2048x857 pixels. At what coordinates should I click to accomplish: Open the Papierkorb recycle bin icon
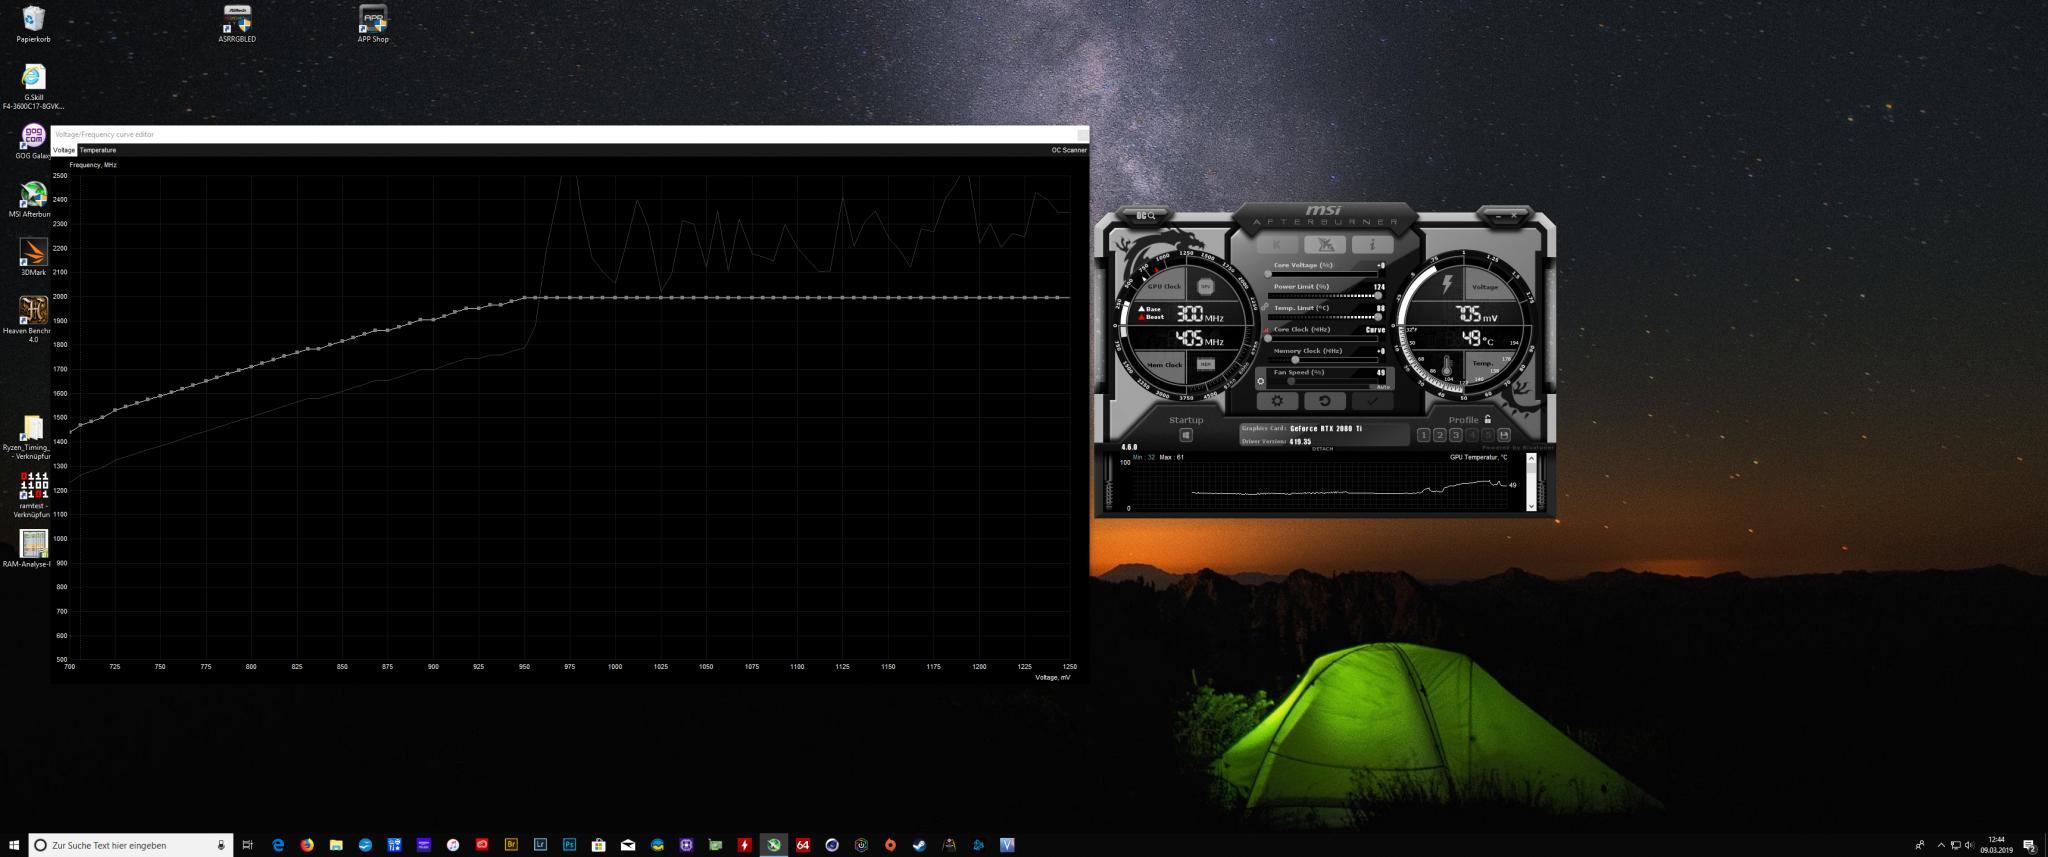(x=33, y=24)
